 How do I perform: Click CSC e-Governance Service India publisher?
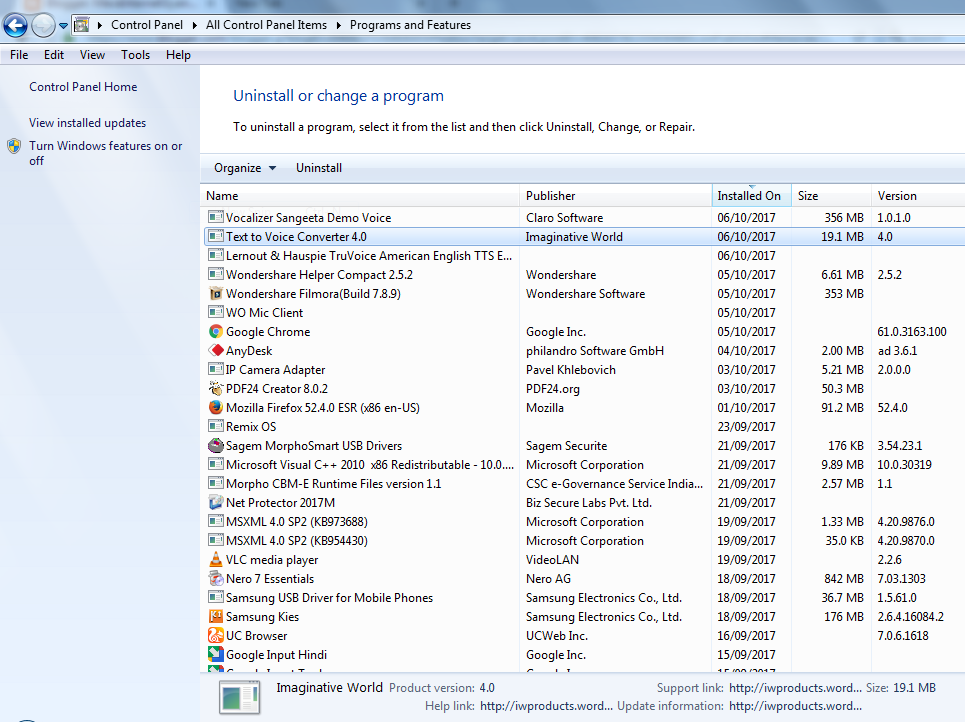coord(614,484)
